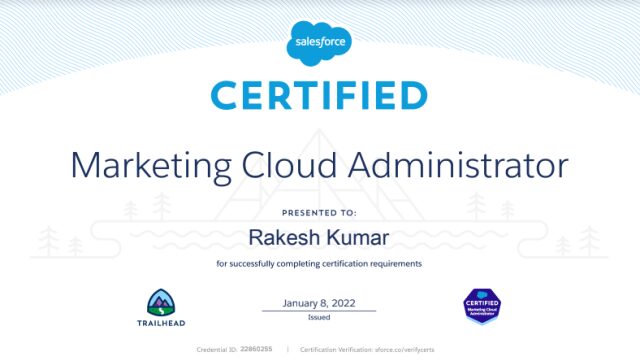Click the pyramid mountain watermark graphic
The height and width of the screenshot is (361, 640).
(x=319, y=176)
